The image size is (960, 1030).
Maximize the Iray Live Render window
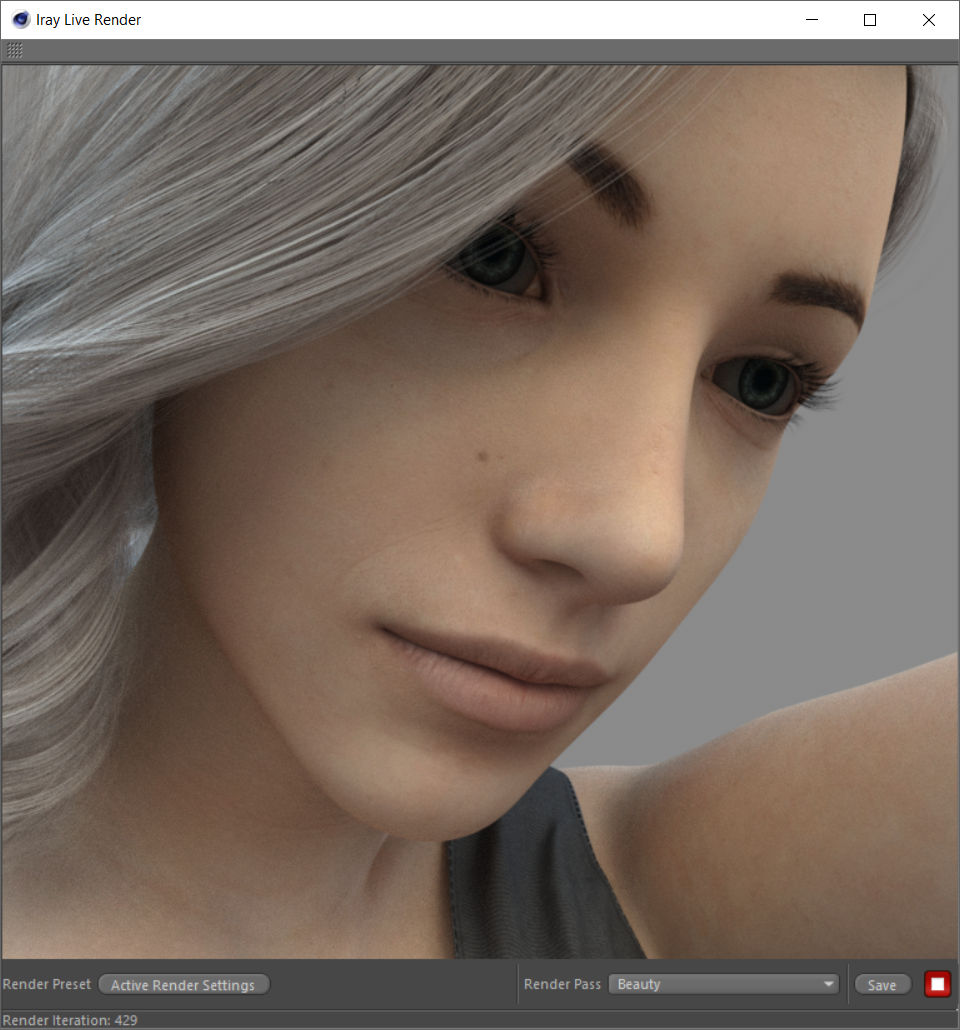pyautogui.click(x=870, y=20)
